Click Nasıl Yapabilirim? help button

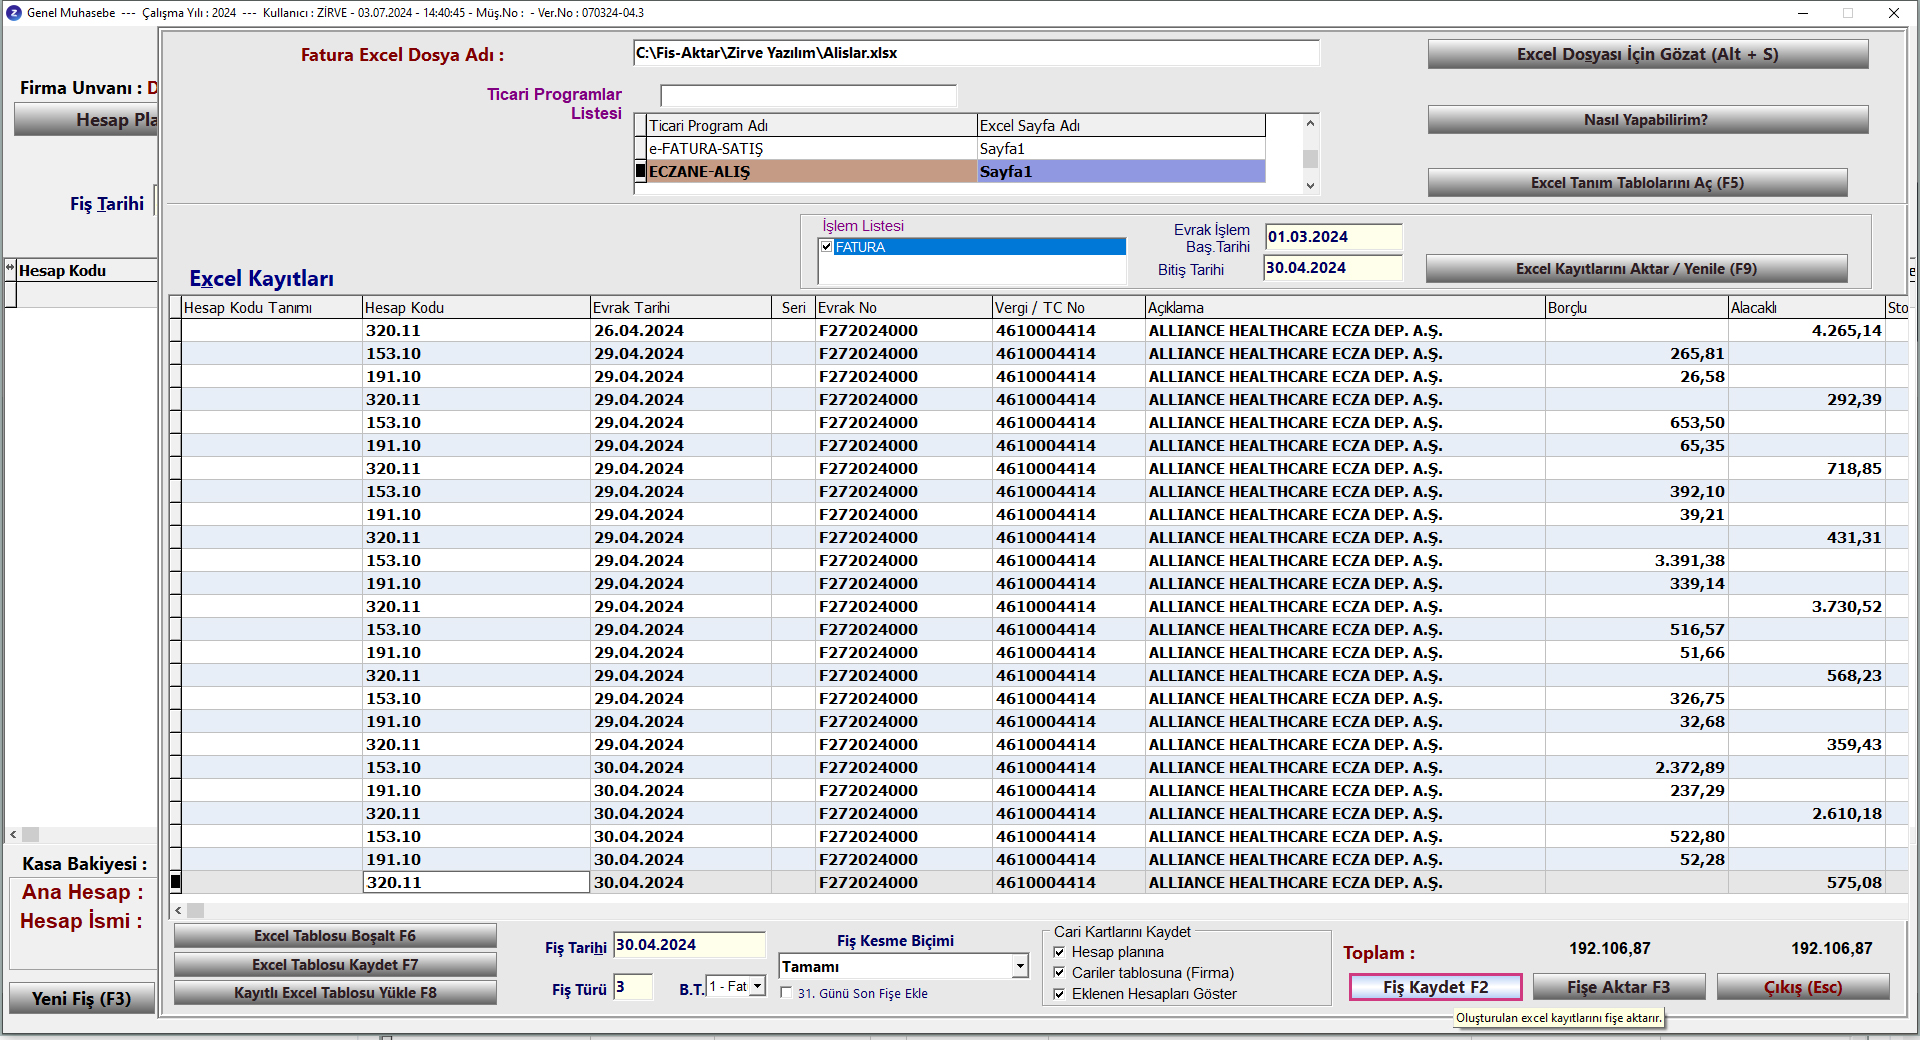point(1647,120)
